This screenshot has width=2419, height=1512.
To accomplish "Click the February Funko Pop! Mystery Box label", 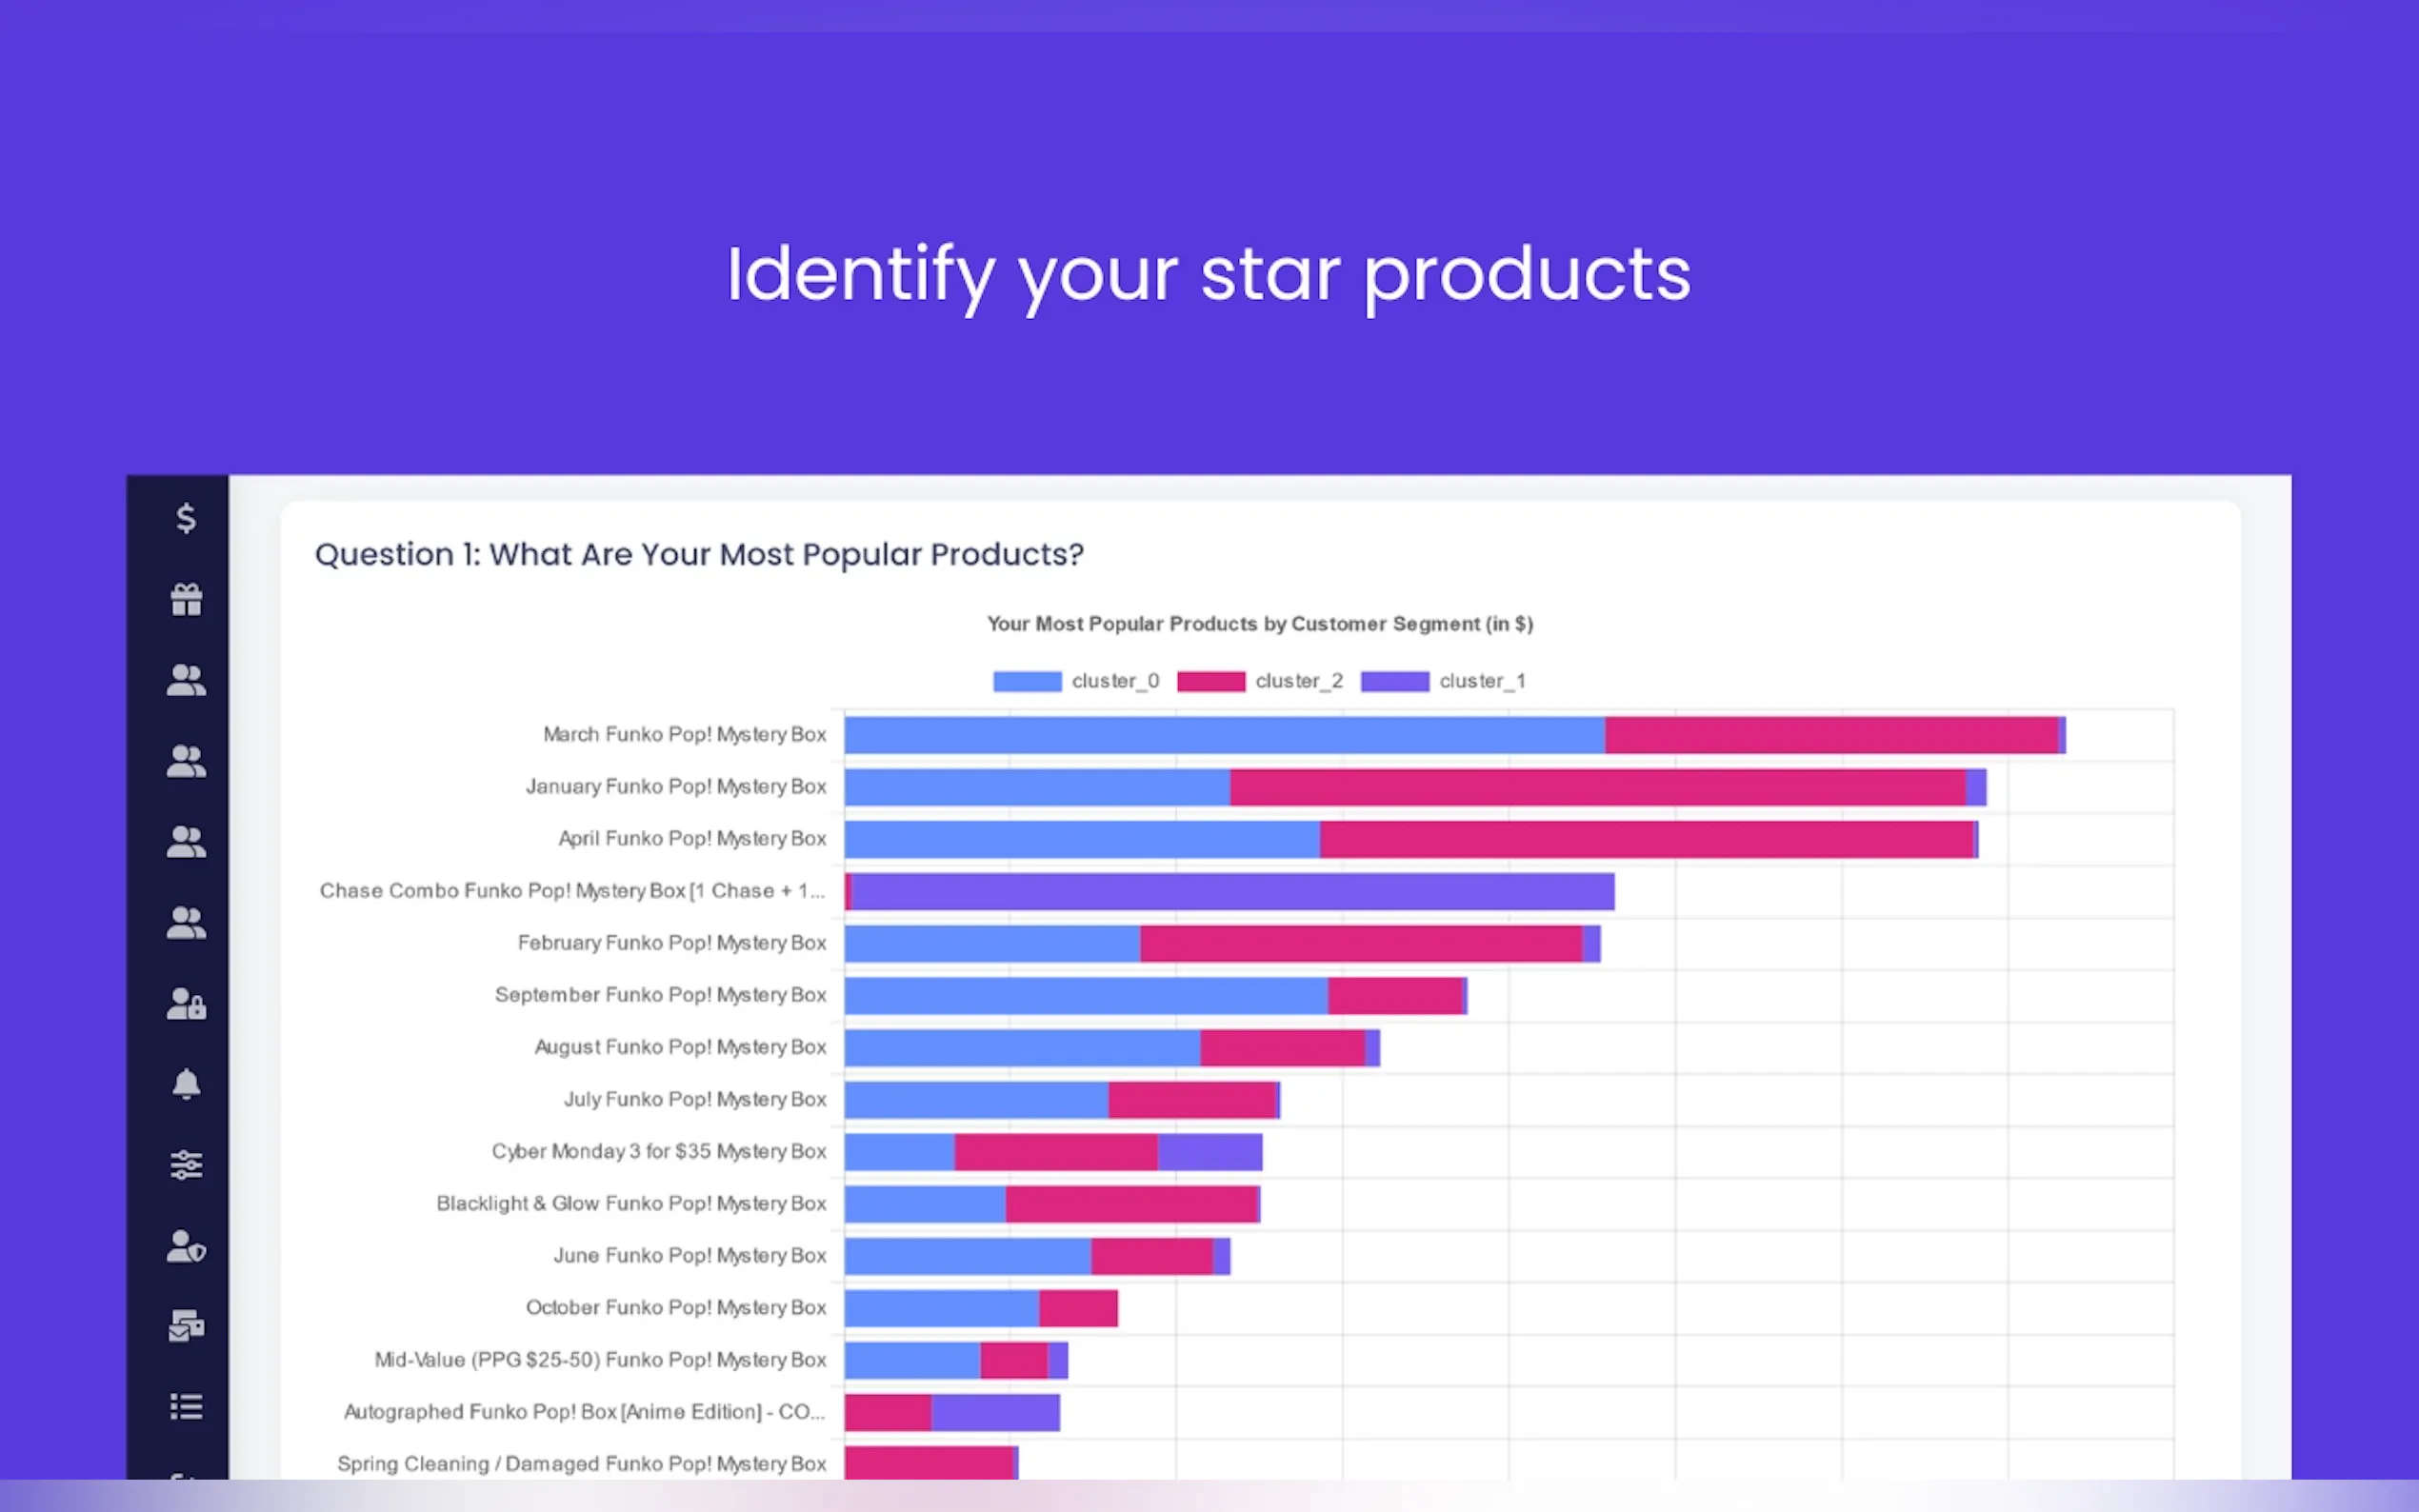I will [671, 943].
